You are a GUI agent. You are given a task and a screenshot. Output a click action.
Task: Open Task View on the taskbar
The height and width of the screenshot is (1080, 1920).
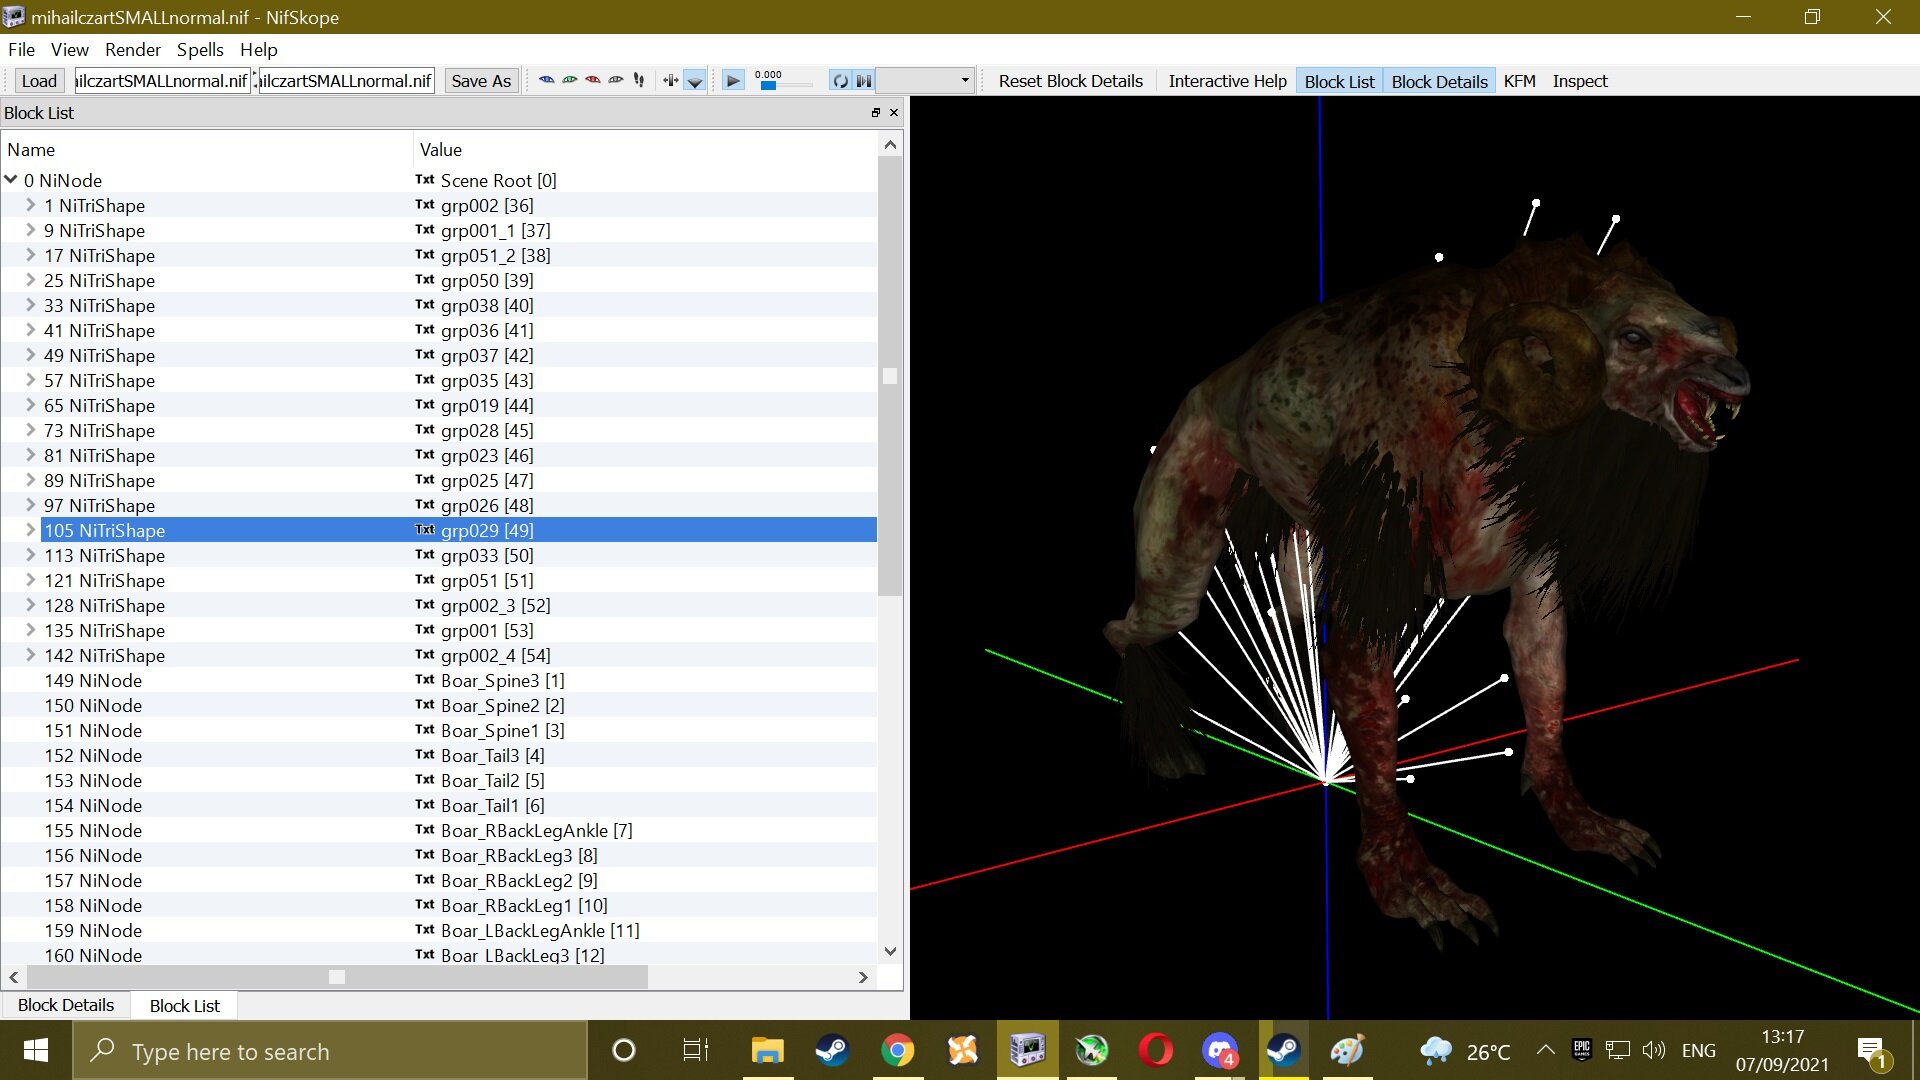pyautogui.click(x=695, y=1050)
